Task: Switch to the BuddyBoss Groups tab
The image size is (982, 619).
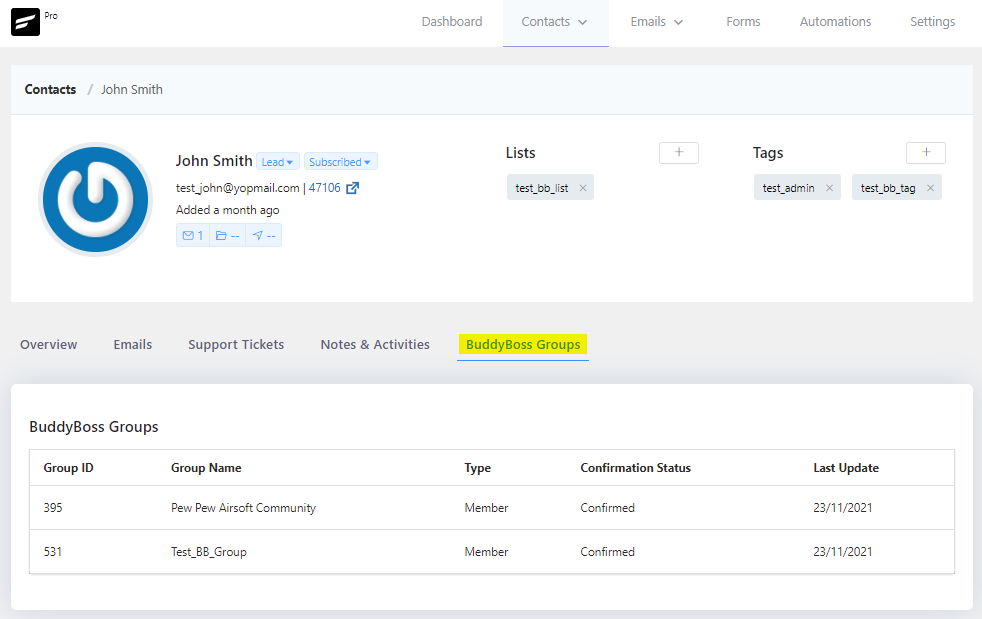Action: (522, 344)
